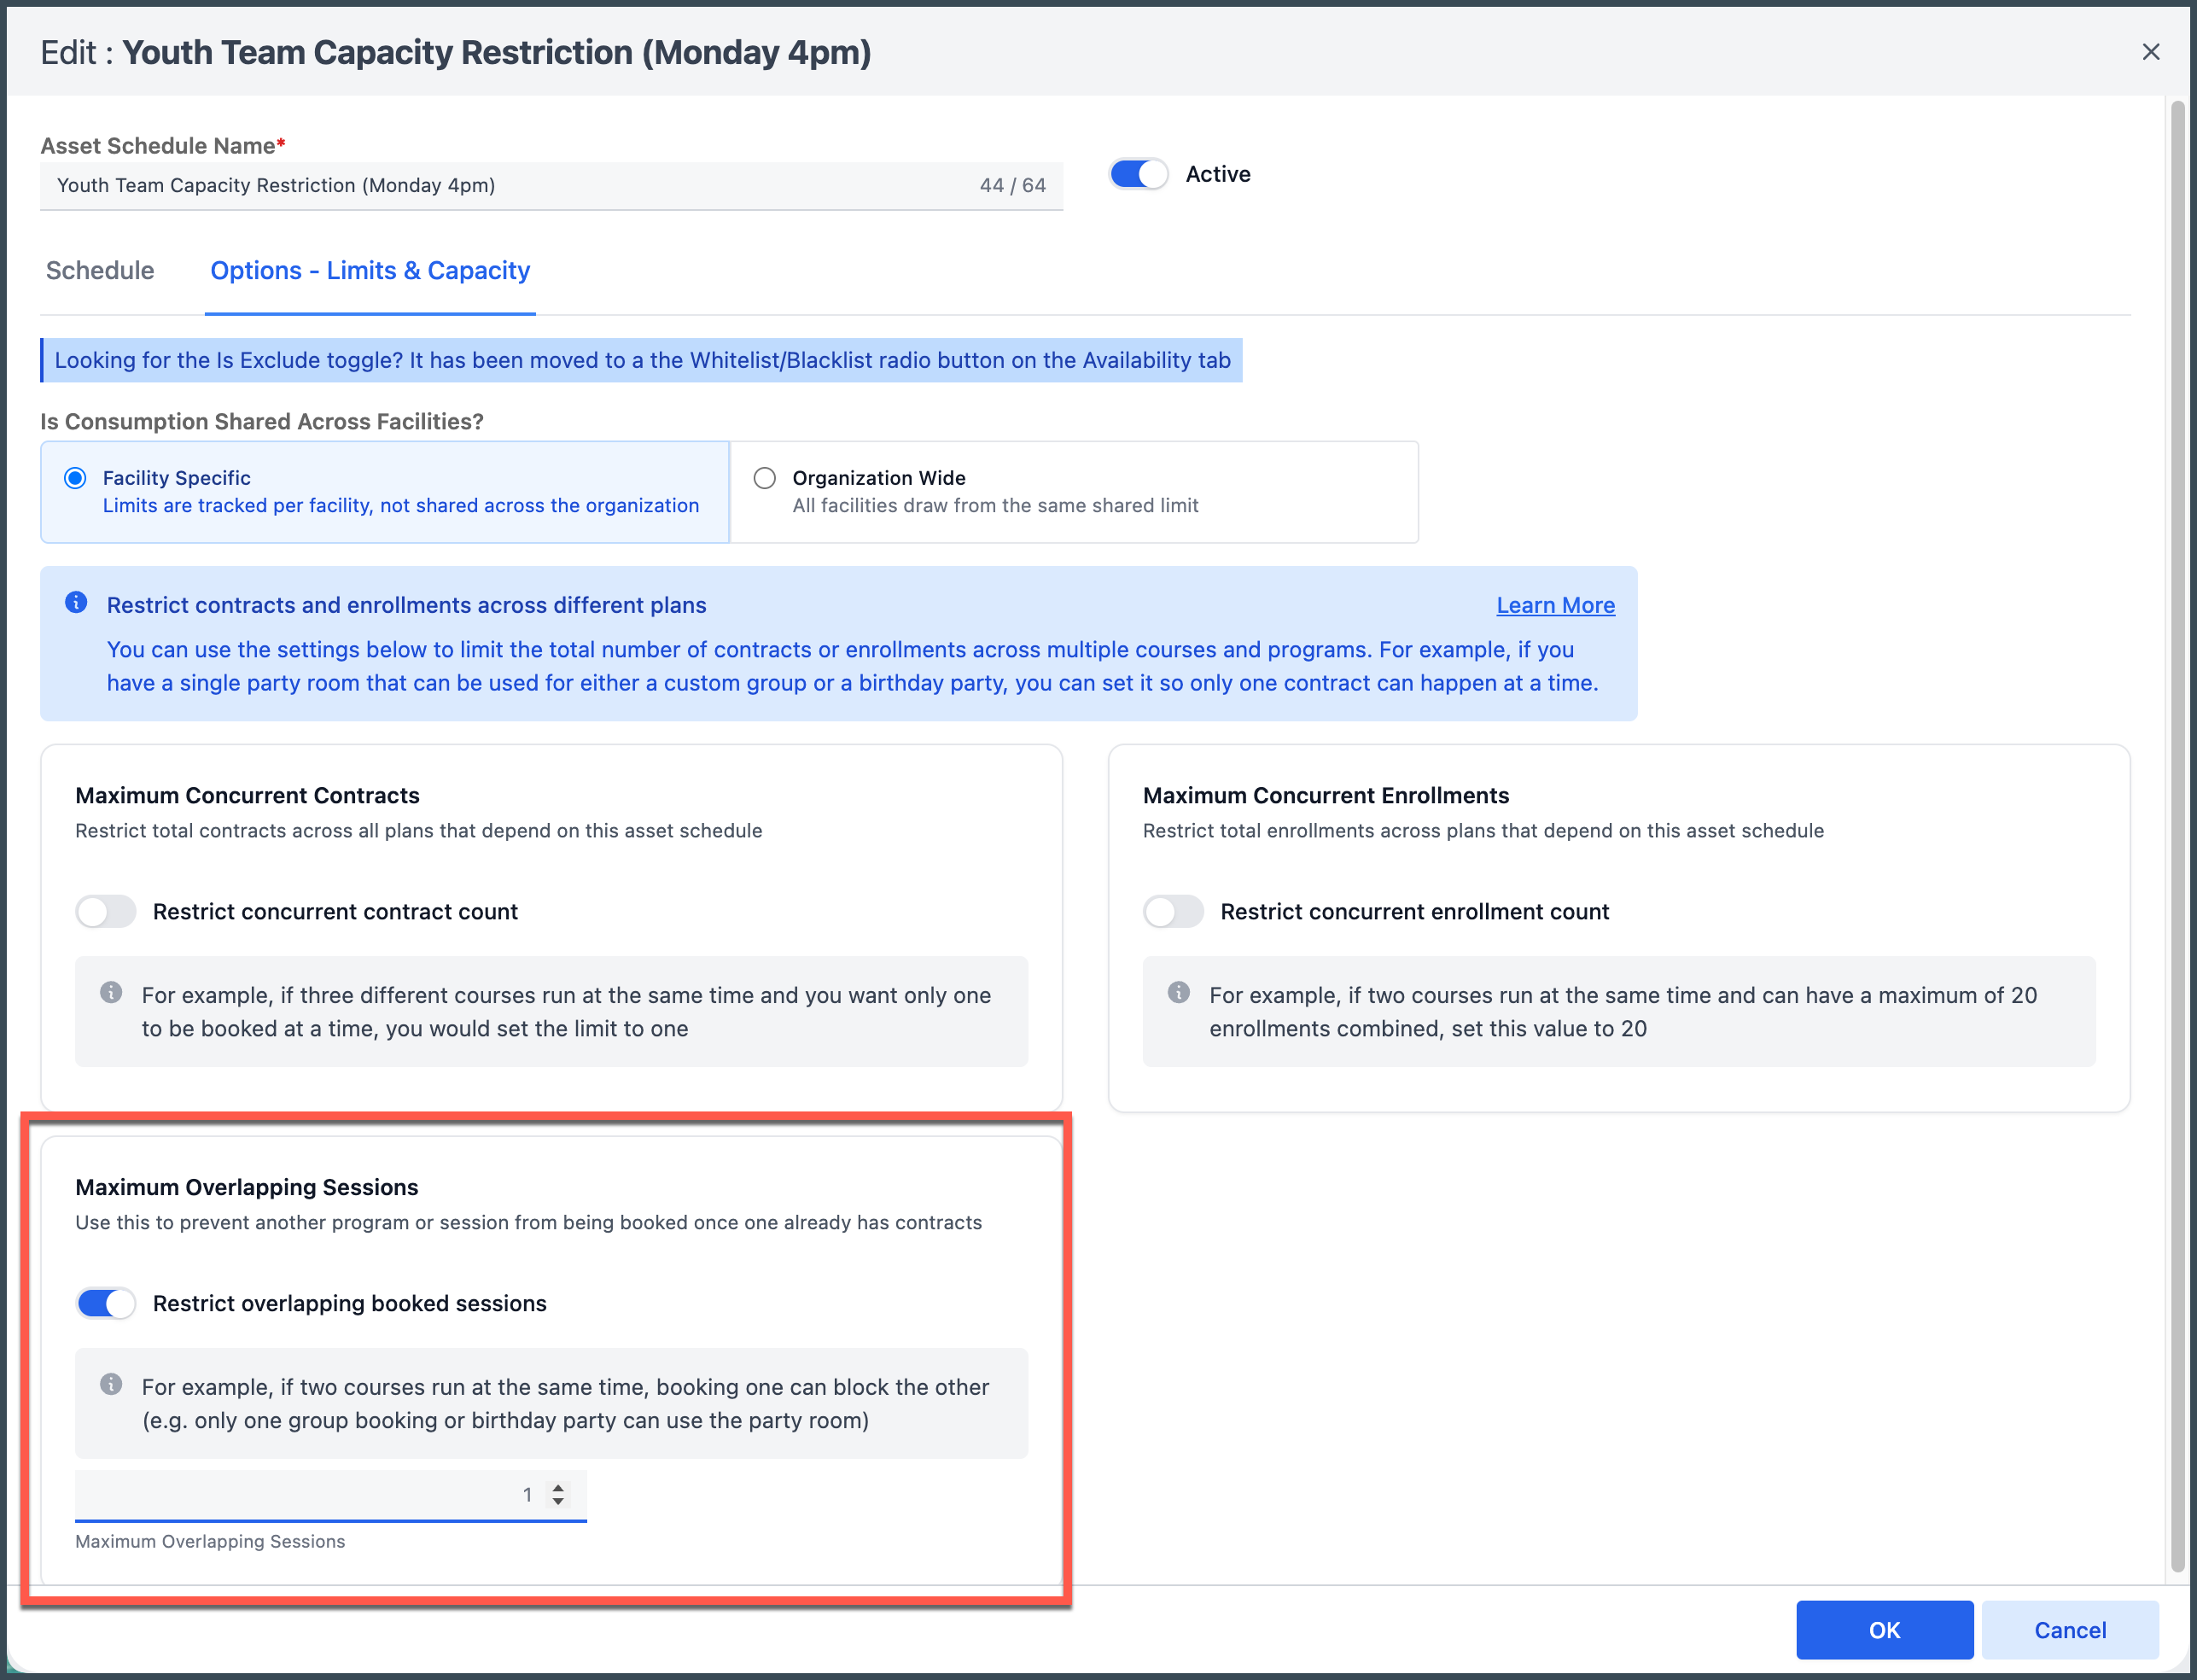This screenshot has height=1680, width=2197.
Task: Click the dialog's vertical scrollbar
Action: [2177, 800]
